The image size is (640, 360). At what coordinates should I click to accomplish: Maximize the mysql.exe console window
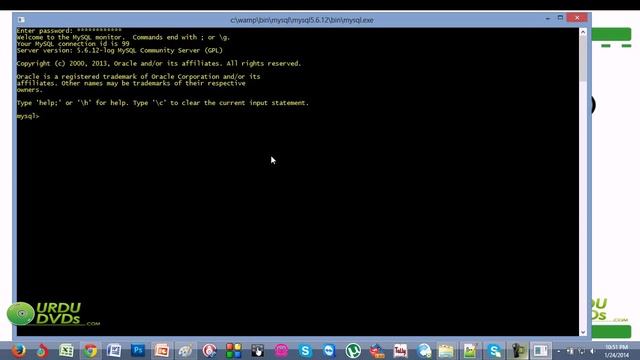(560, 18)
